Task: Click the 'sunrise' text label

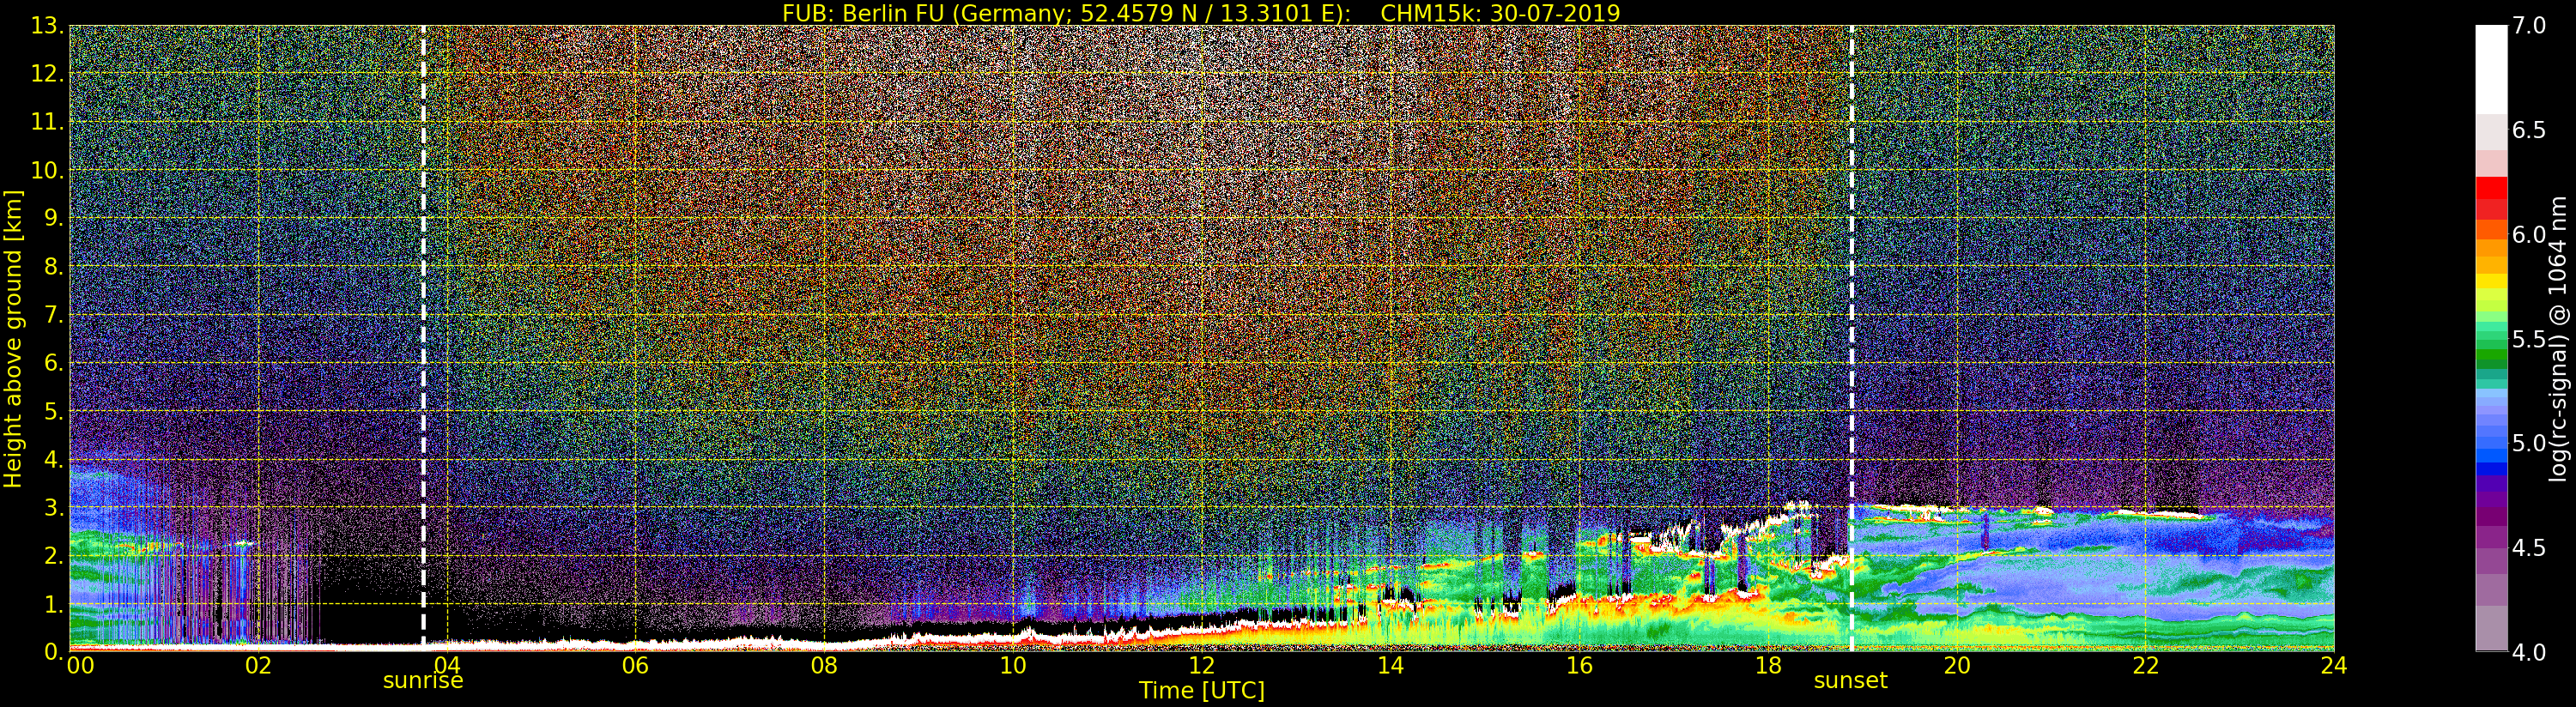Action: coord(423,681)
